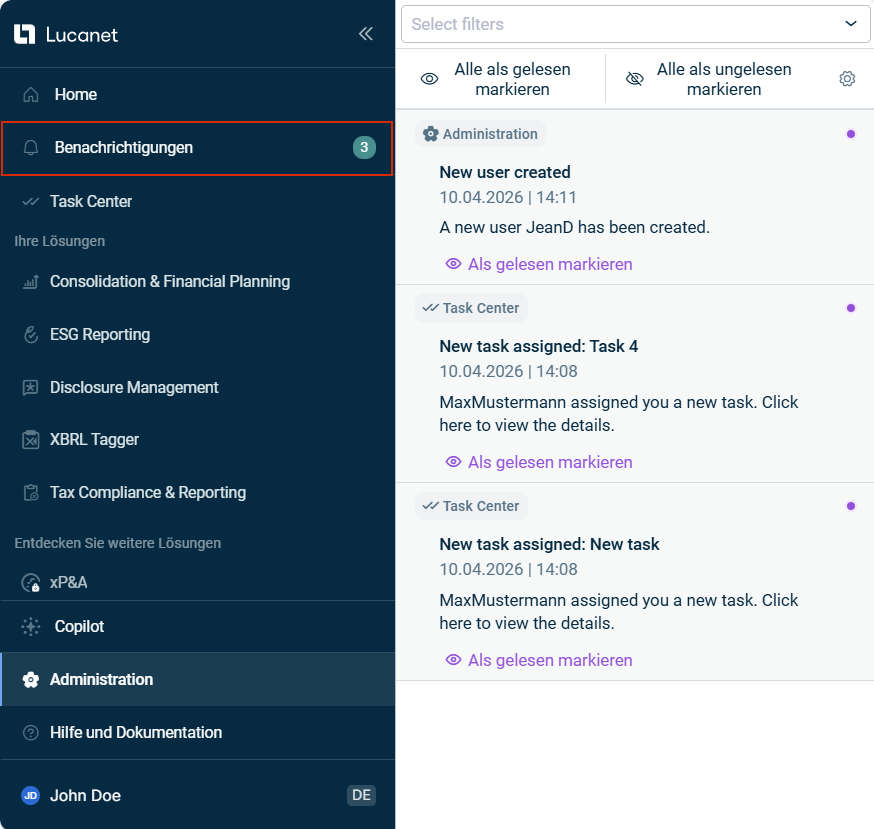Click JD user avatar
The image size is (874, 829).
(x=31, y=796)
